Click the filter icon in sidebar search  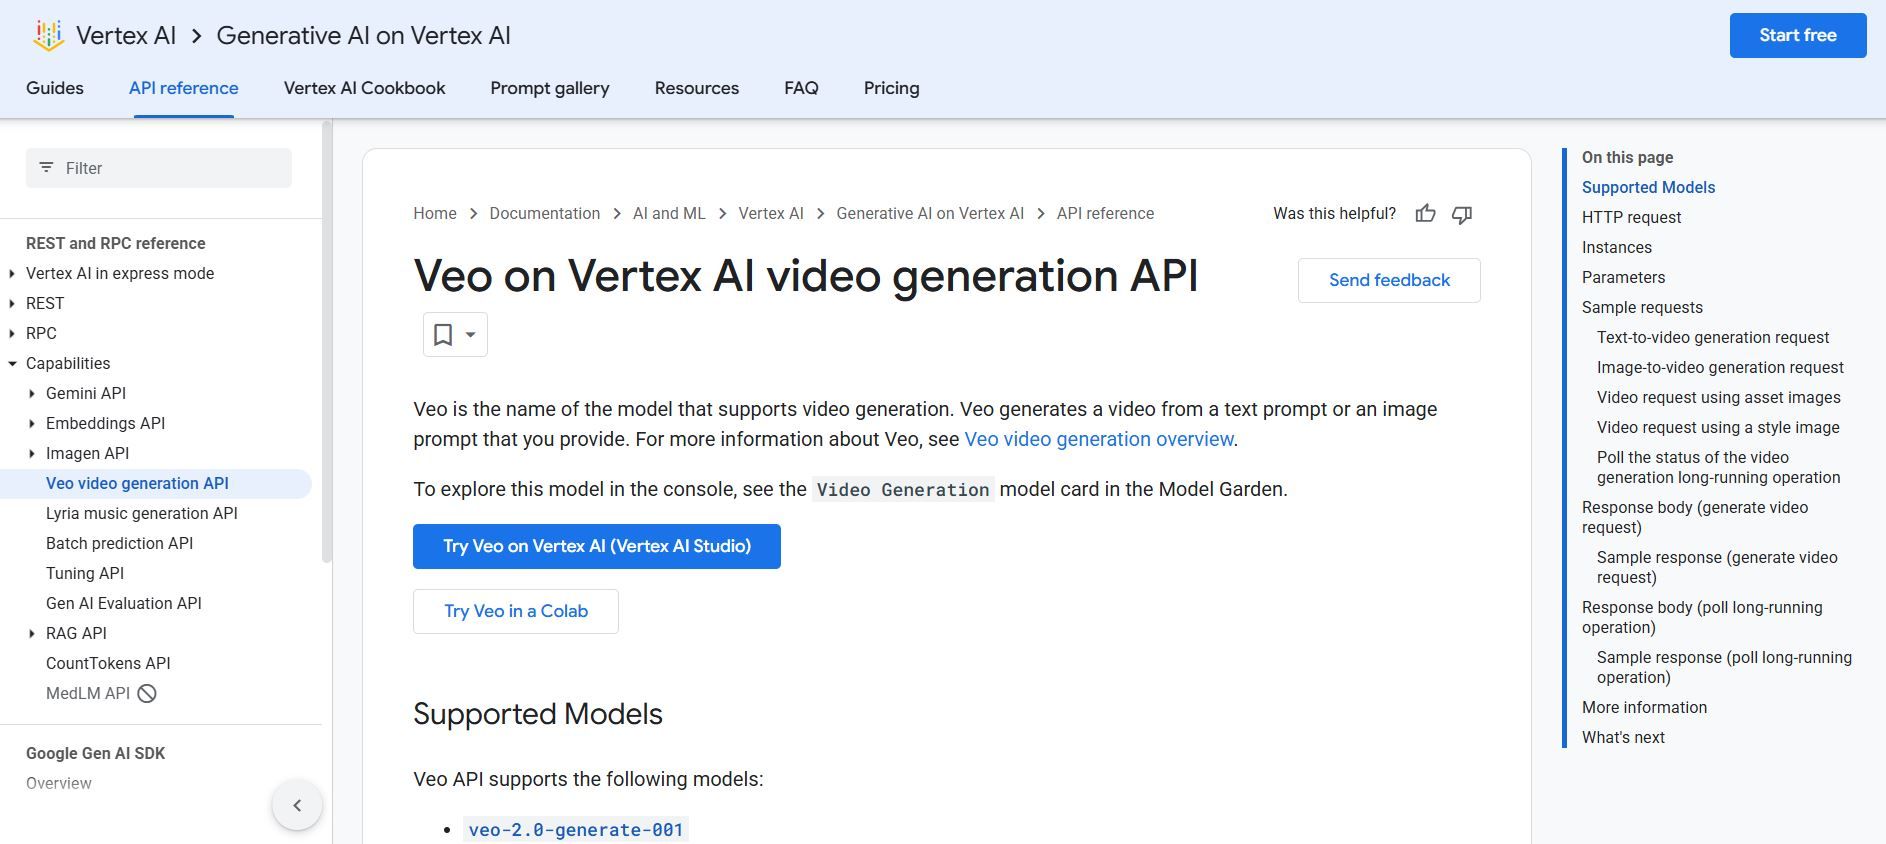click(46, 168)
